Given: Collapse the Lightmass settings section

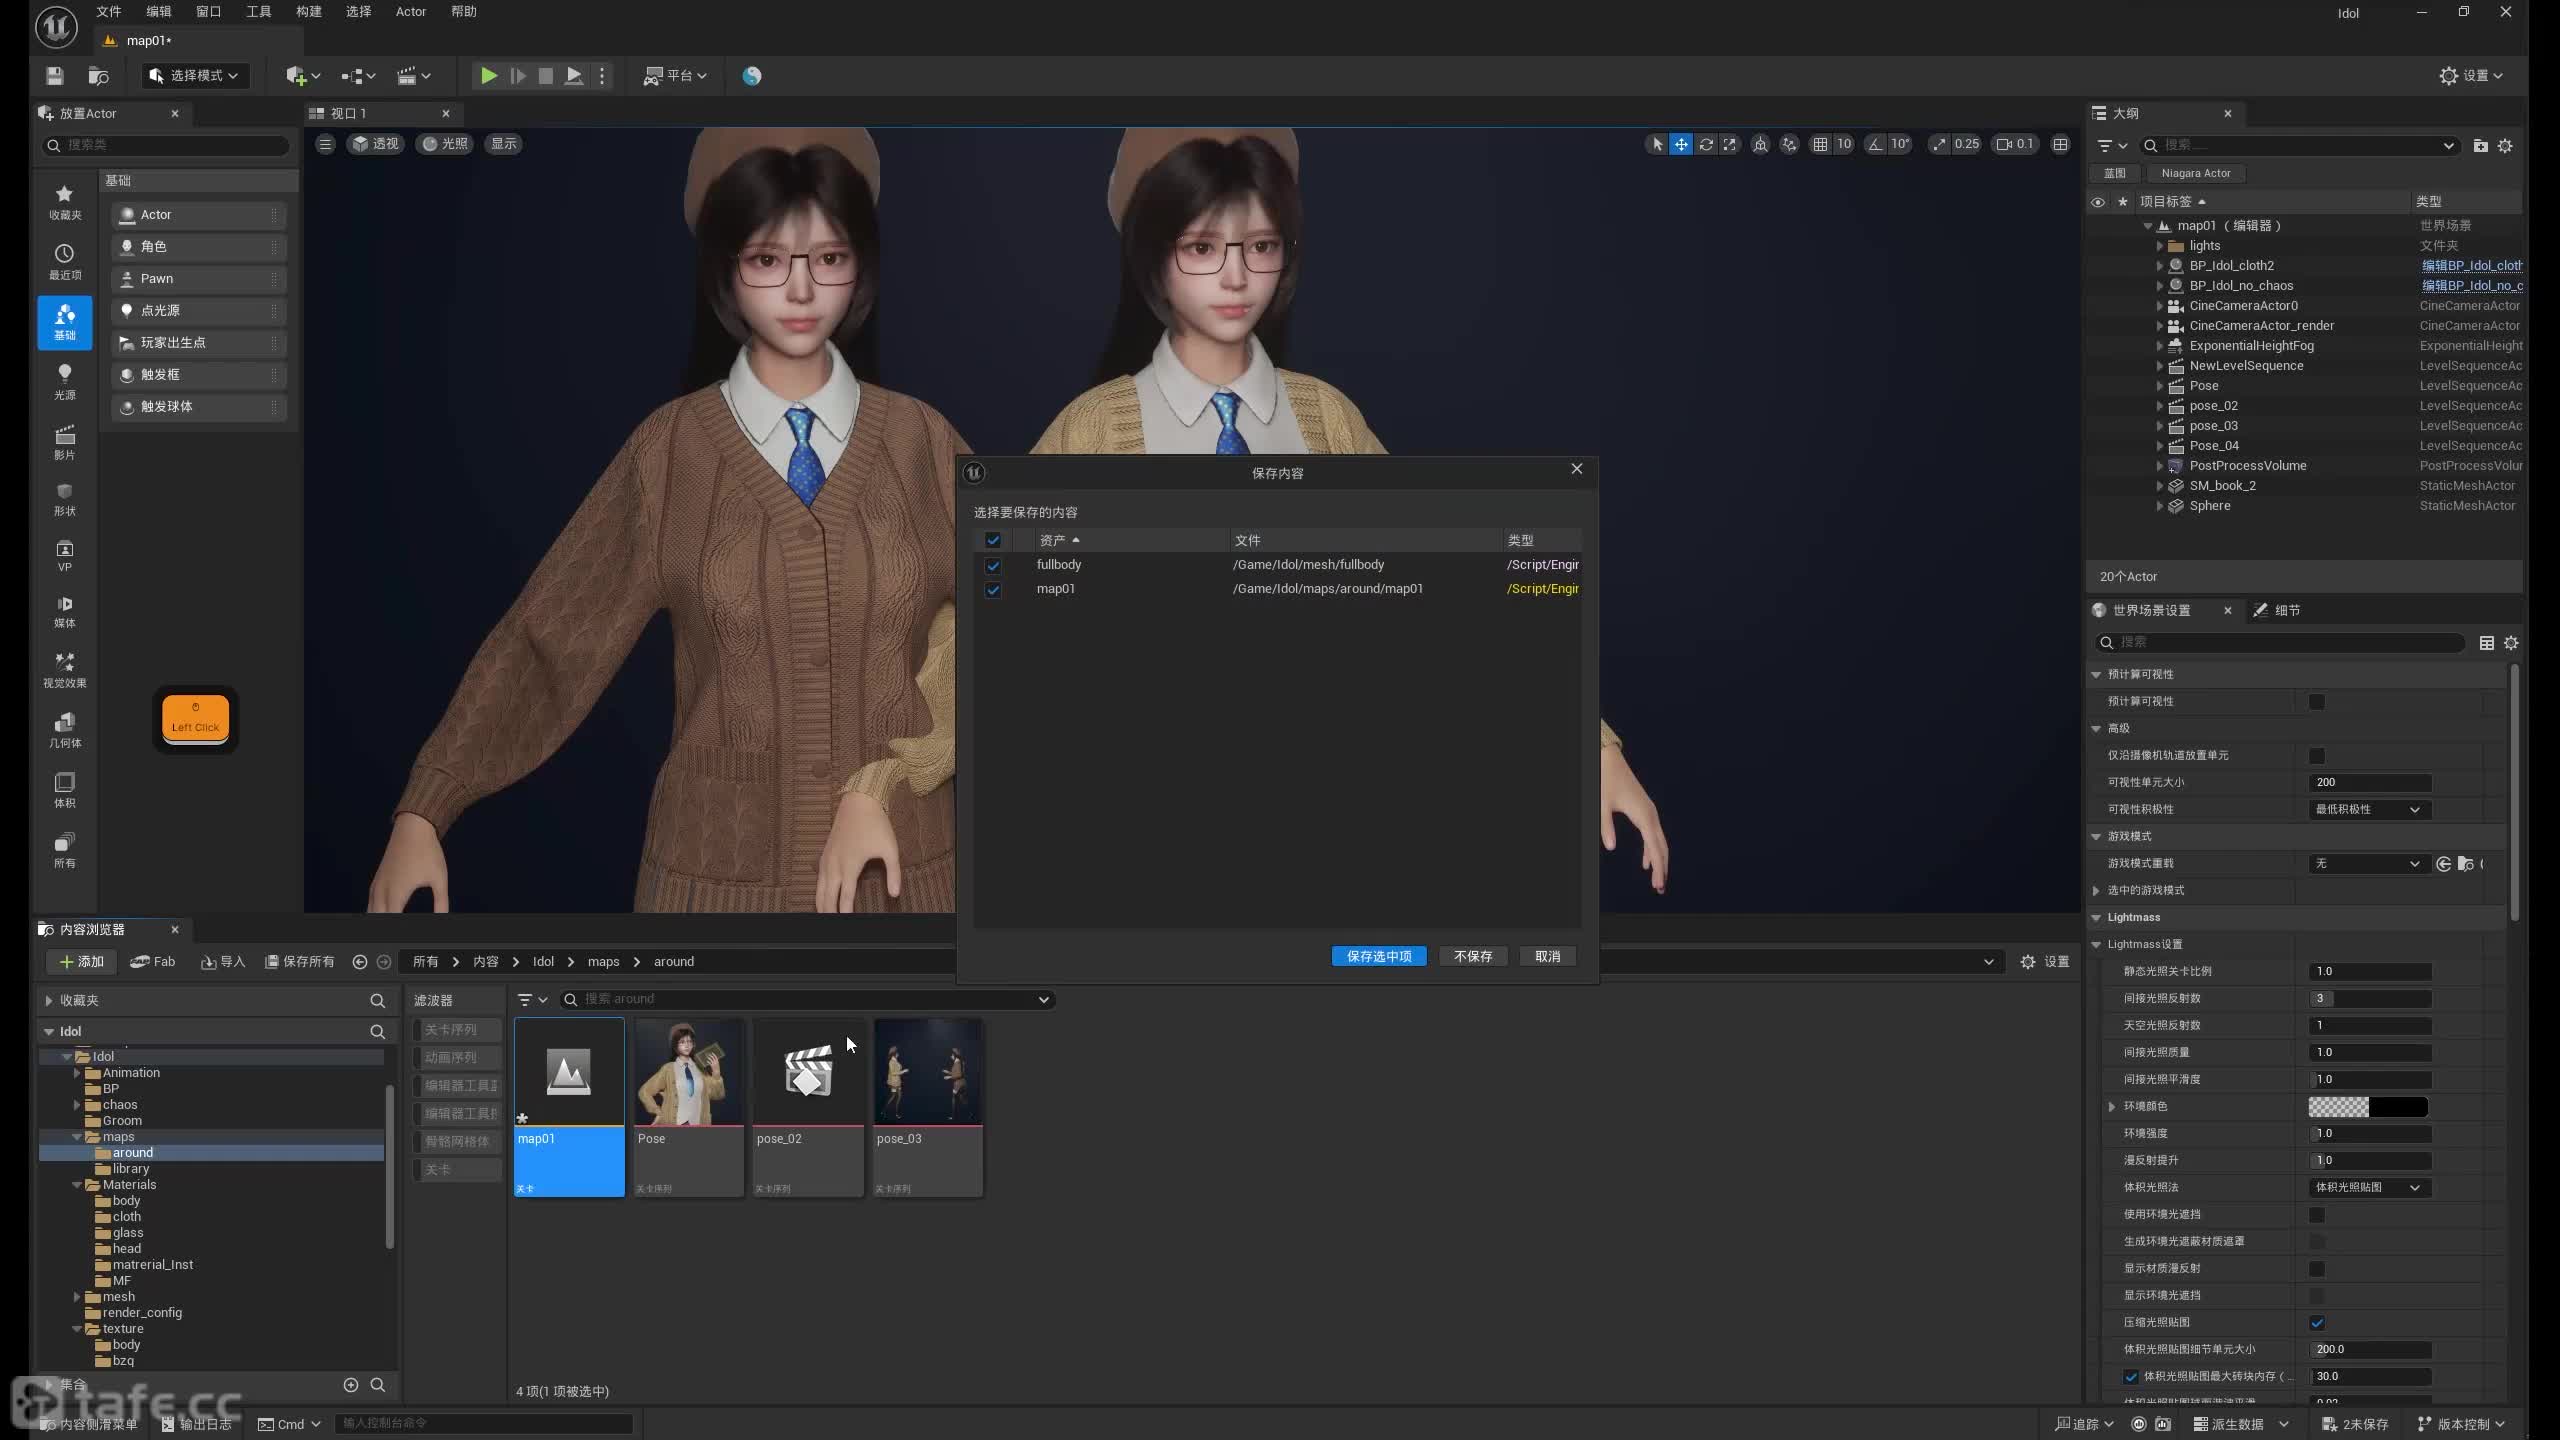Looking at the screenshot, I should pyautogui.click(x=2097, y=945).
